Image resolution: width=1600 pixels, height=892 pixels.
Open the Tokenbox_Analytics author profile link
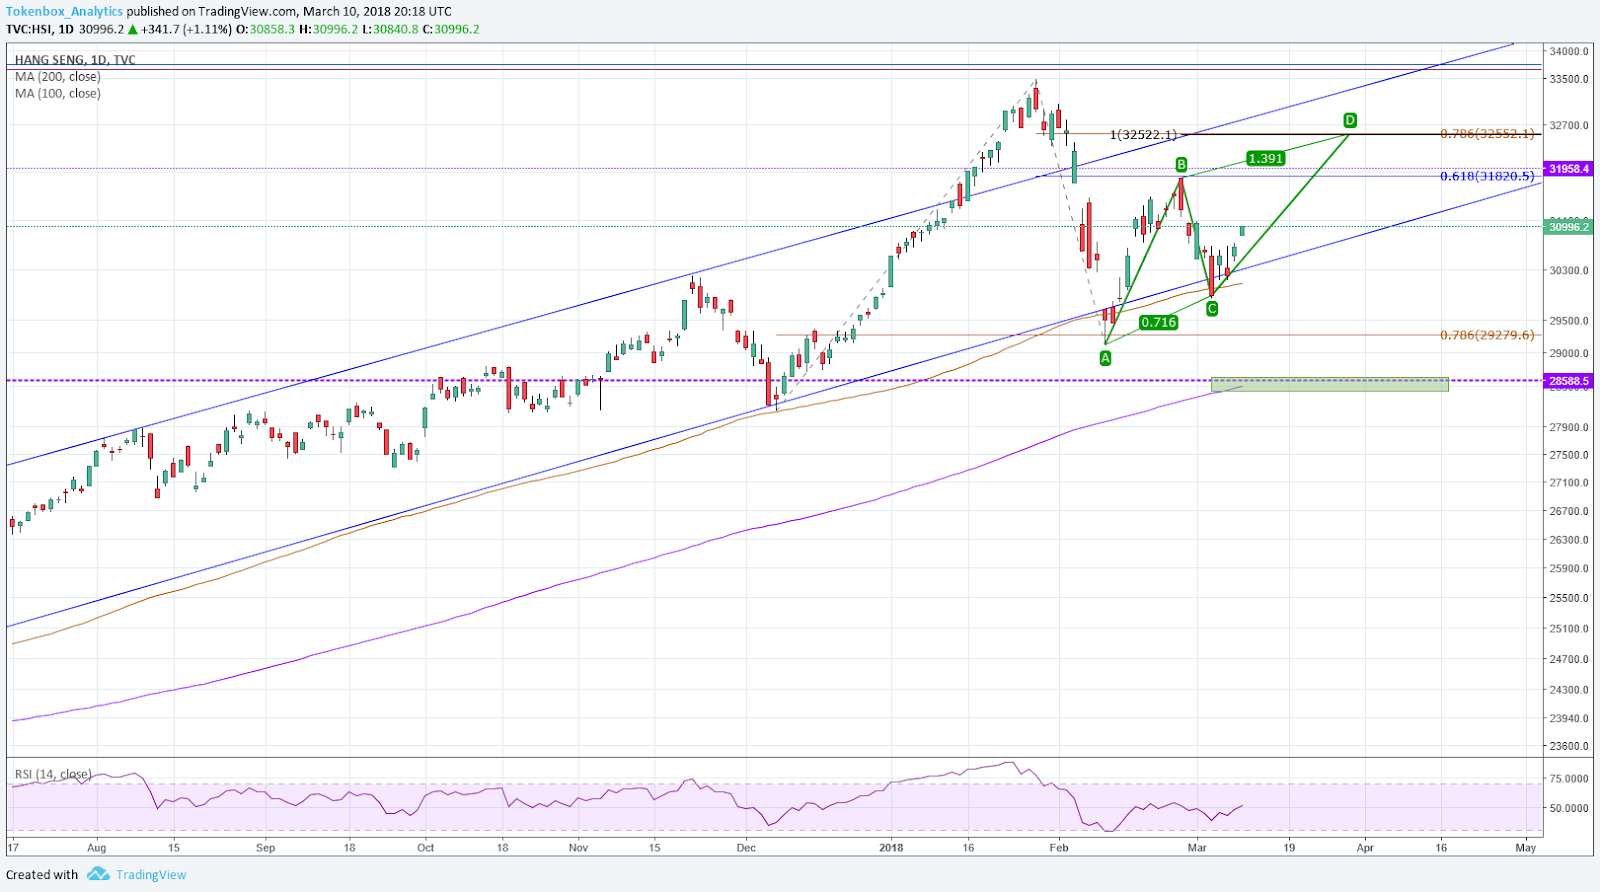point(64,11)
